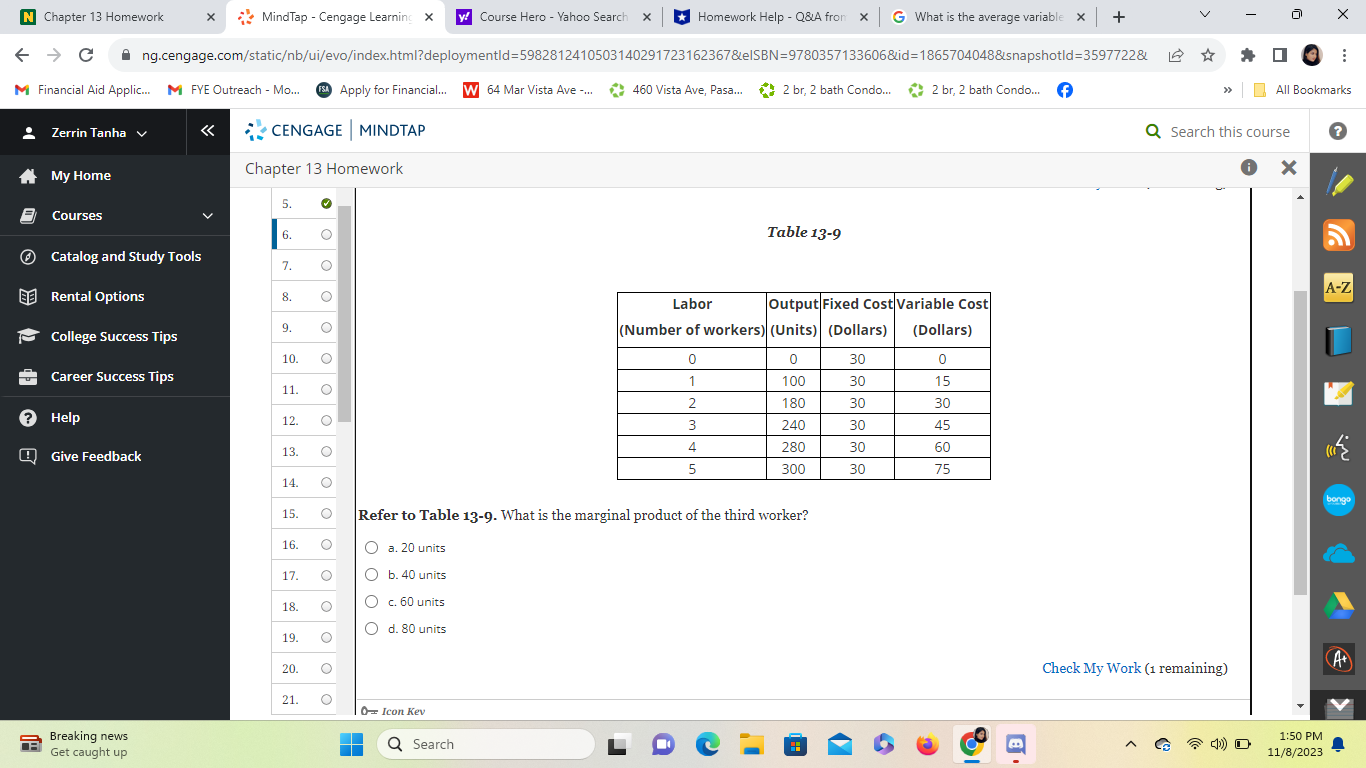The width and height of the screenshot is (1366, 768).
Task: Open the highlighter annotation tool in MindTap sidebar
Action: (x=1338, y=182)
